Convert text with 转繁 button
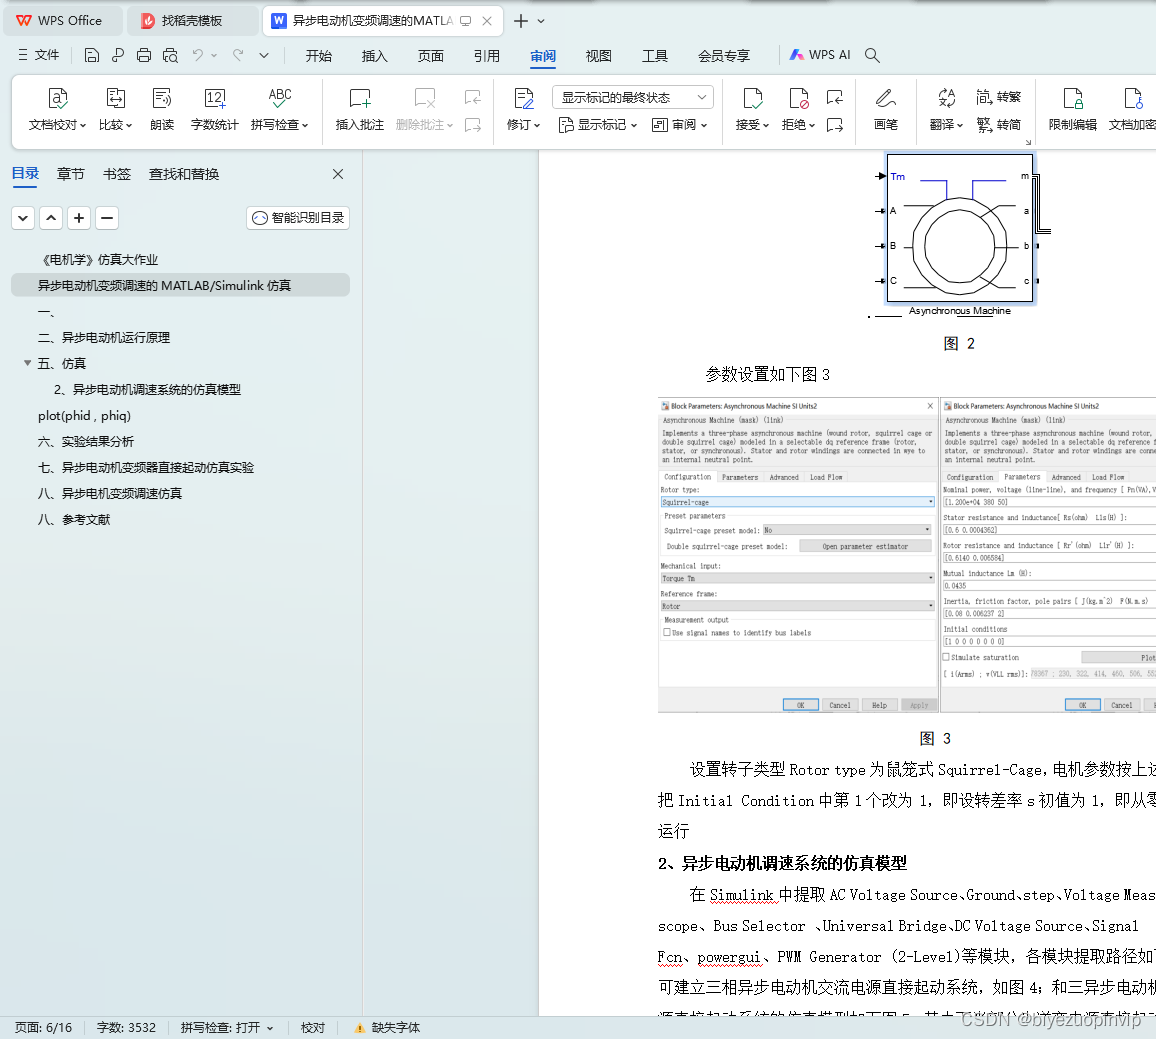The image size is (1156, 1039). tap(999, 97)
